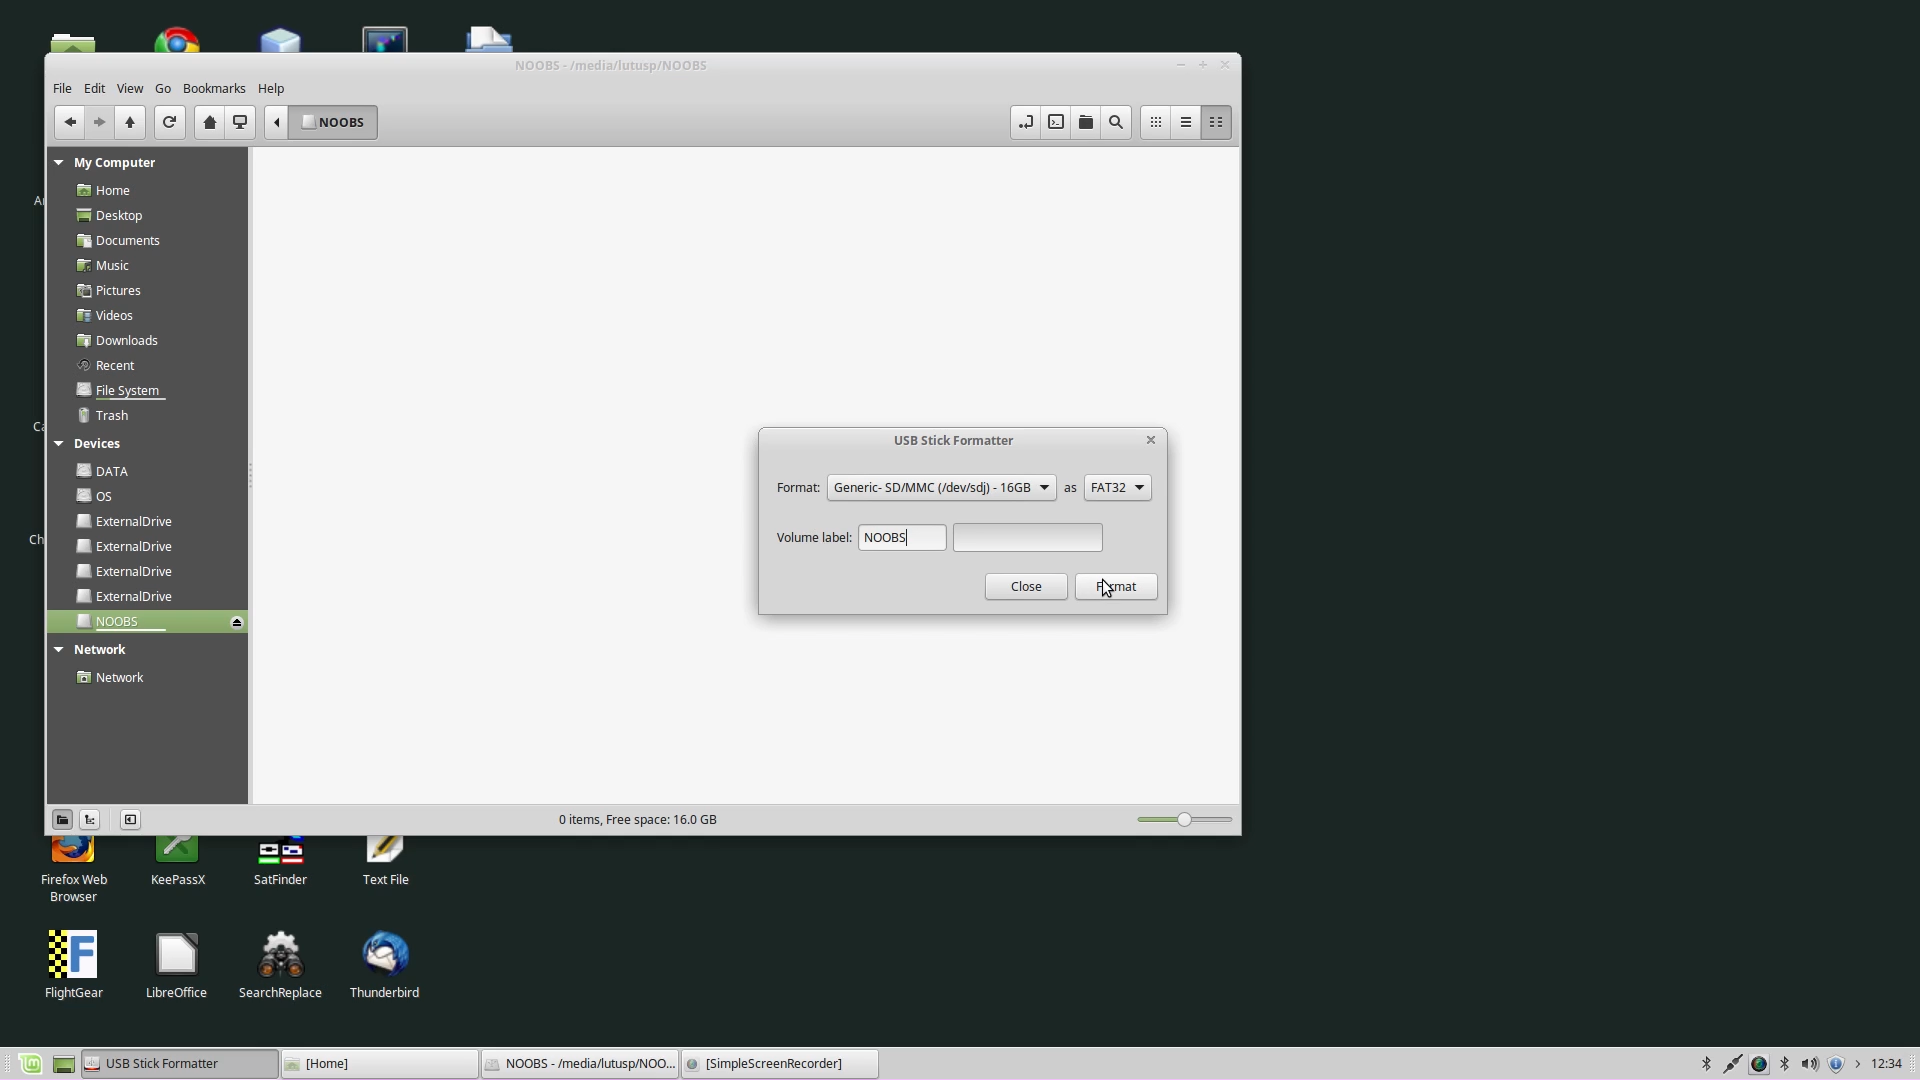Adjust the zoom slider in status bar
1920x1080 pixels.
[x=1184, y=819]
